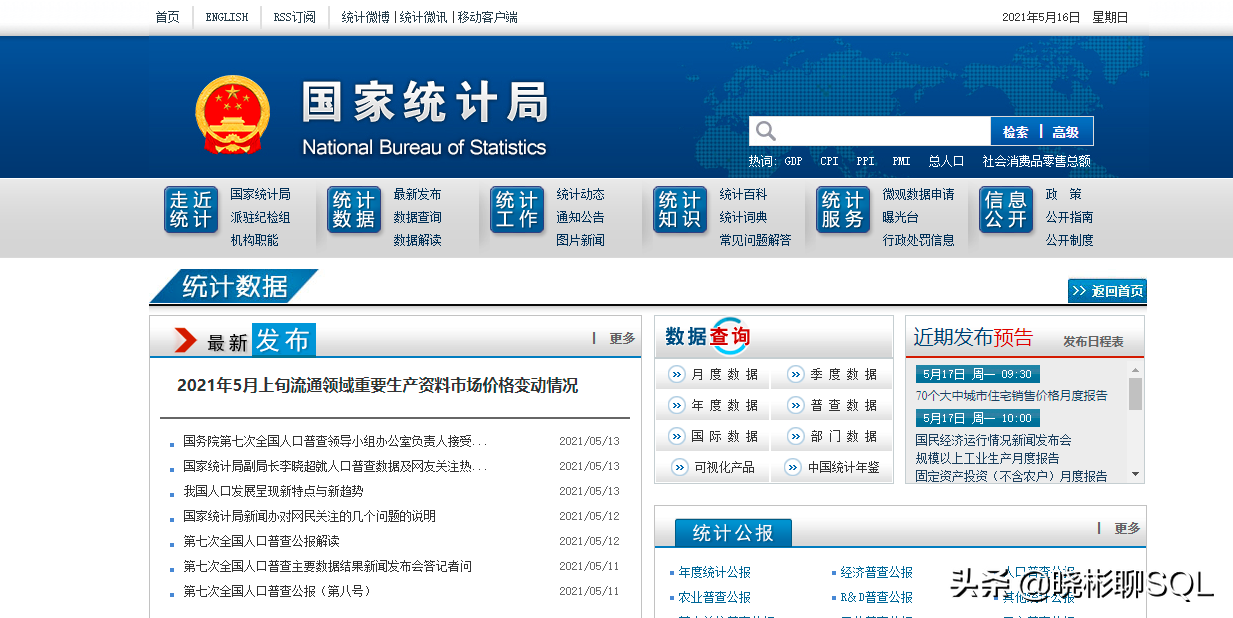Screen dimensions: 1233x618
Task: Open 经济普查公报 link
Action: [877, 573]
